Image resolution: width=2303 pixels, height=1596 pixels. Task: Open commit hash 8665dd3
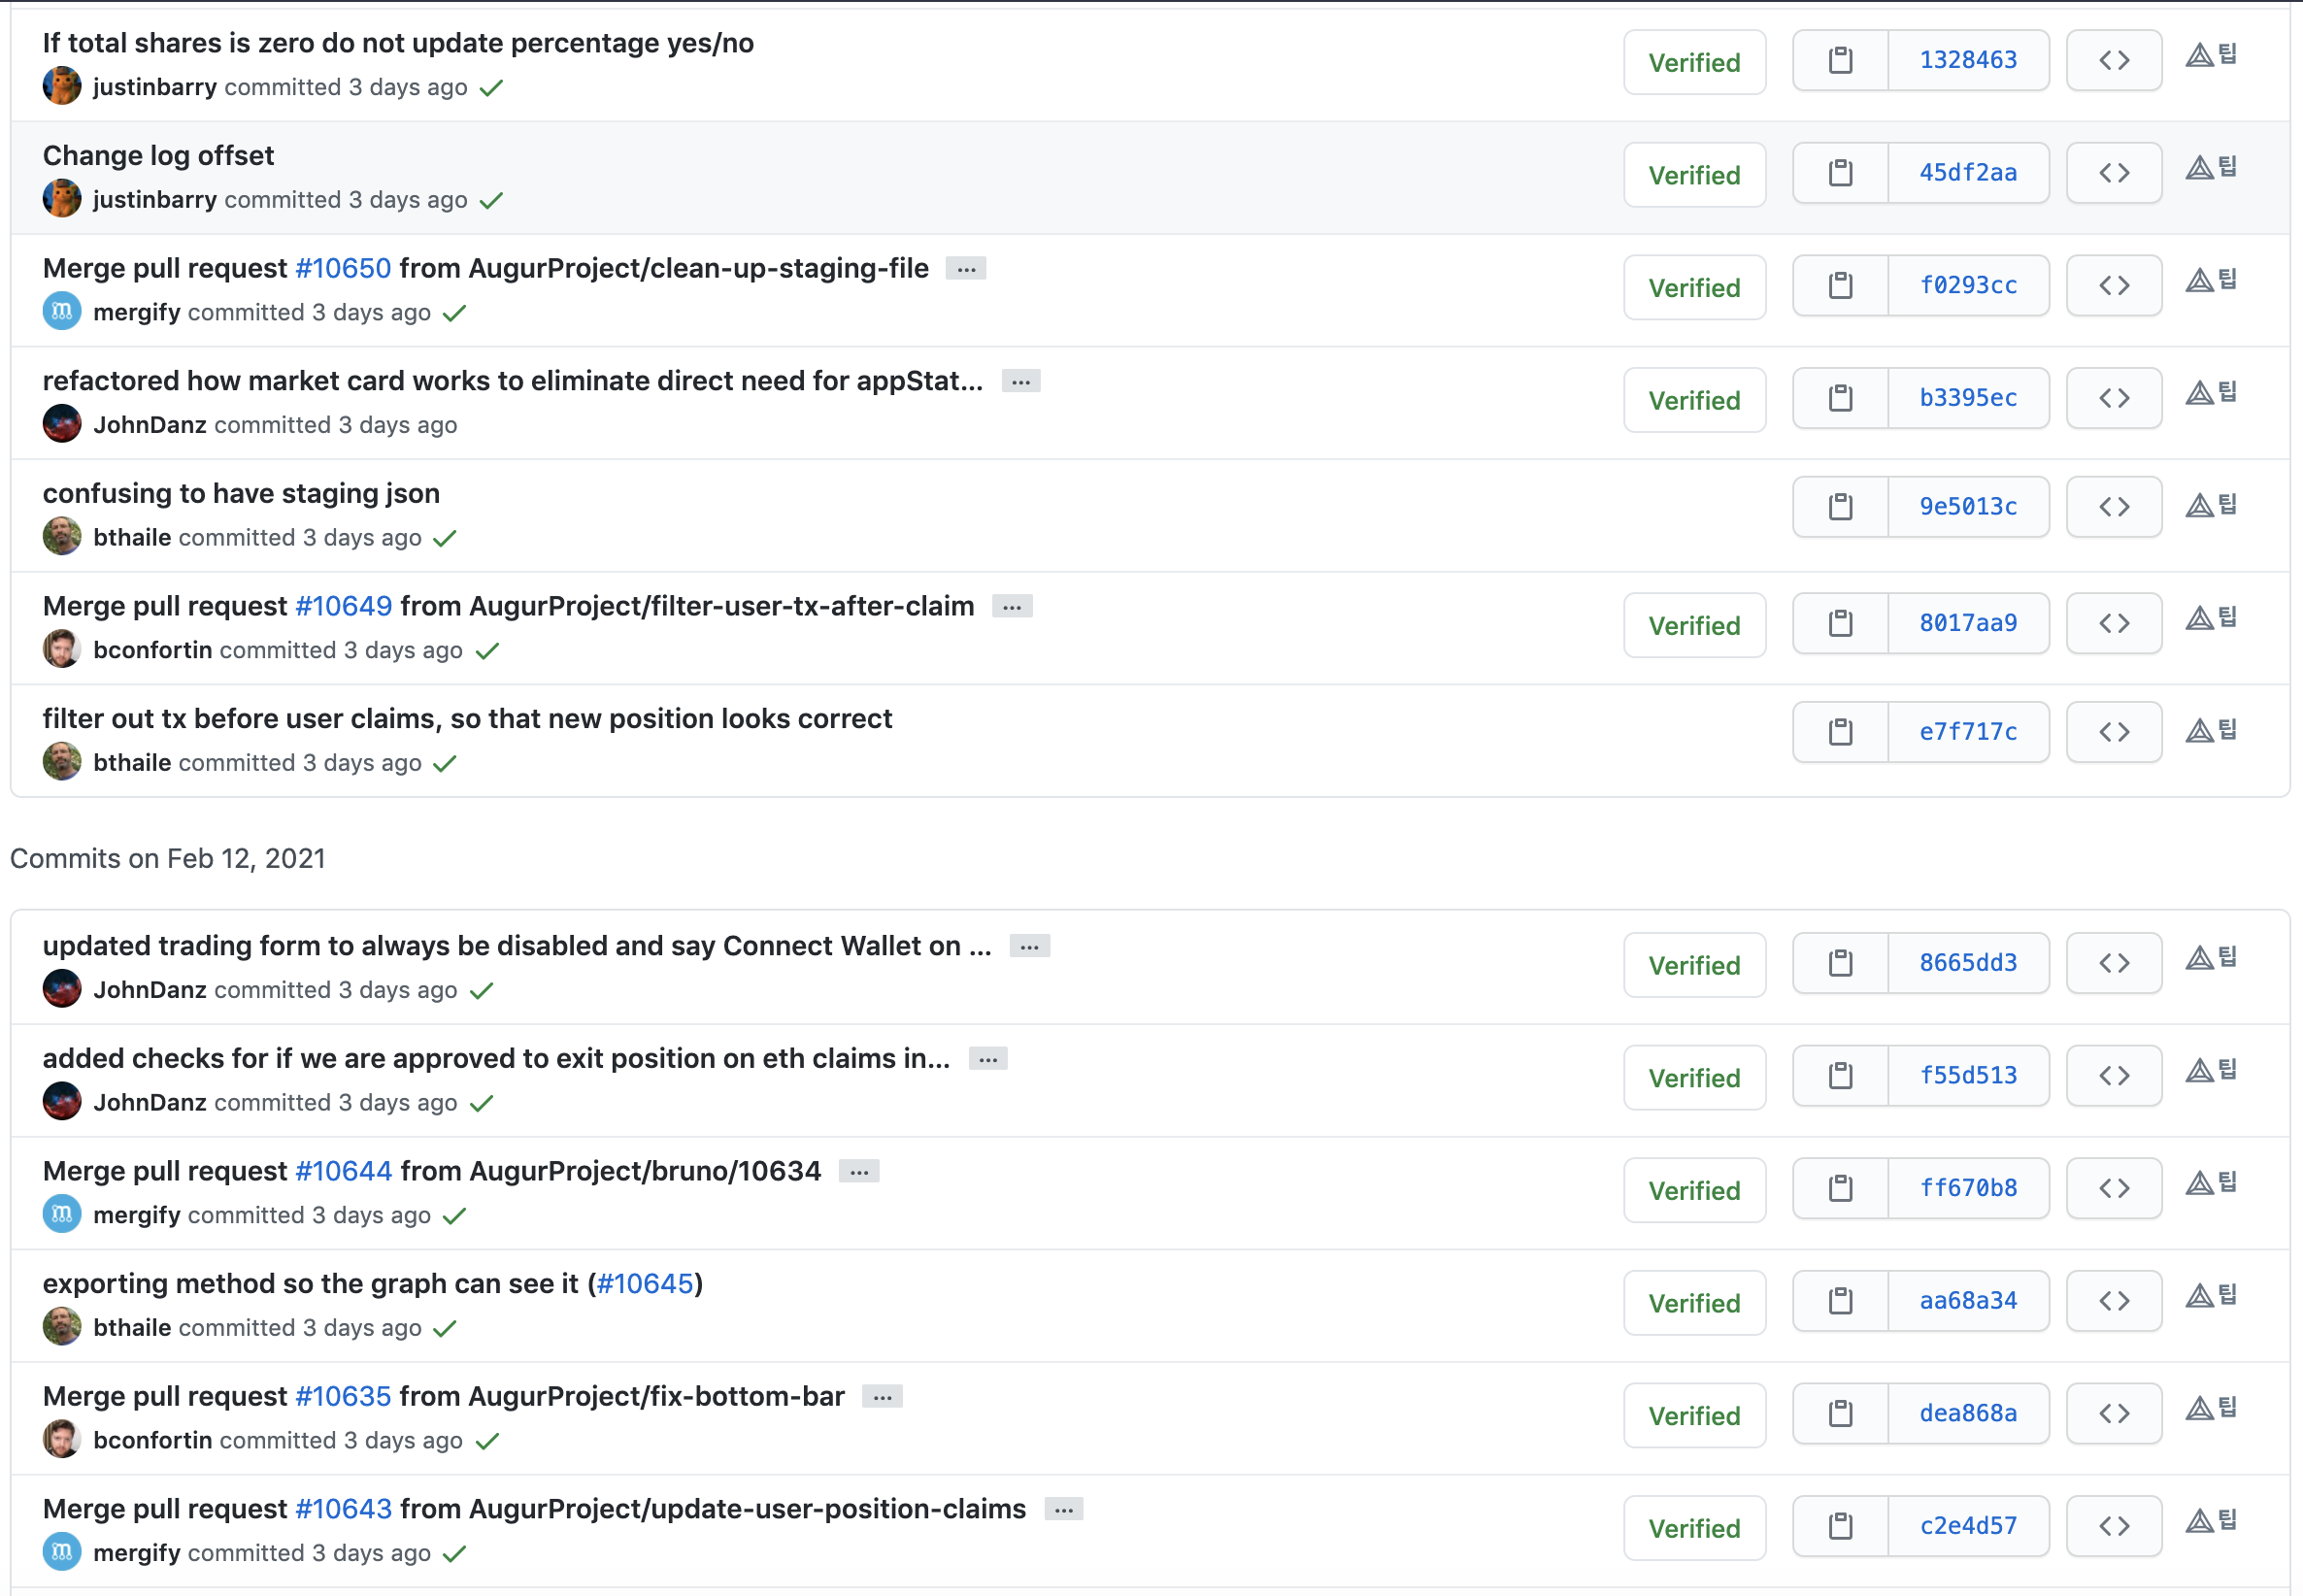1967,963
